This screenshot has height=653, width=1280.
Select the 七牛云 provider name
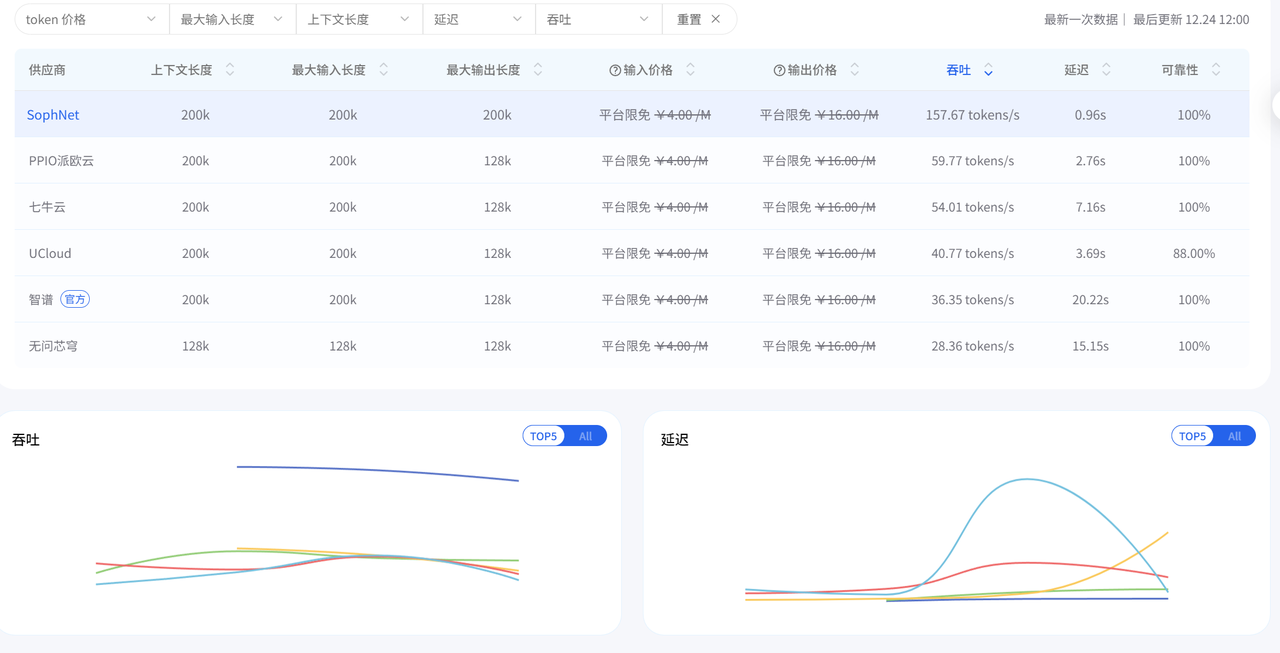pyautogui.click(x=47, y=207)
